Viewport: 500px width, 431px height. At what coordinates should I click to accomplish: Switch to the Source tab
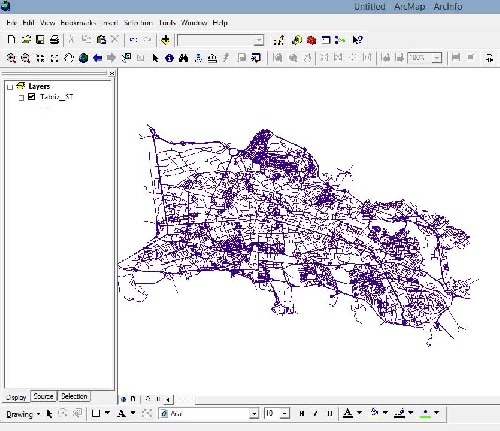pyautogui.click(x=43, y=396)
